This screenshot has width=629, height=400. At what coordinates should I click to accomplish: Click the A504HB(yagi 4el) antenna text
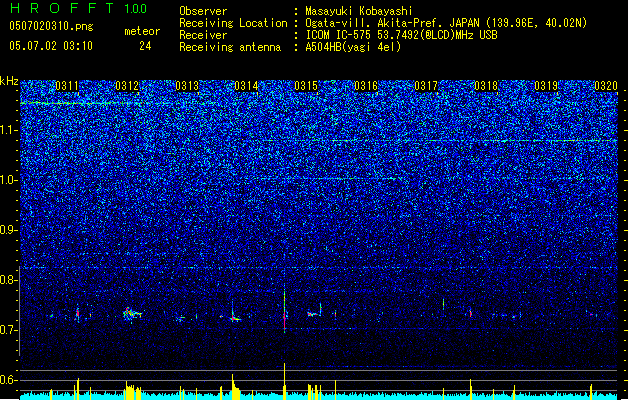coord(353,47)
